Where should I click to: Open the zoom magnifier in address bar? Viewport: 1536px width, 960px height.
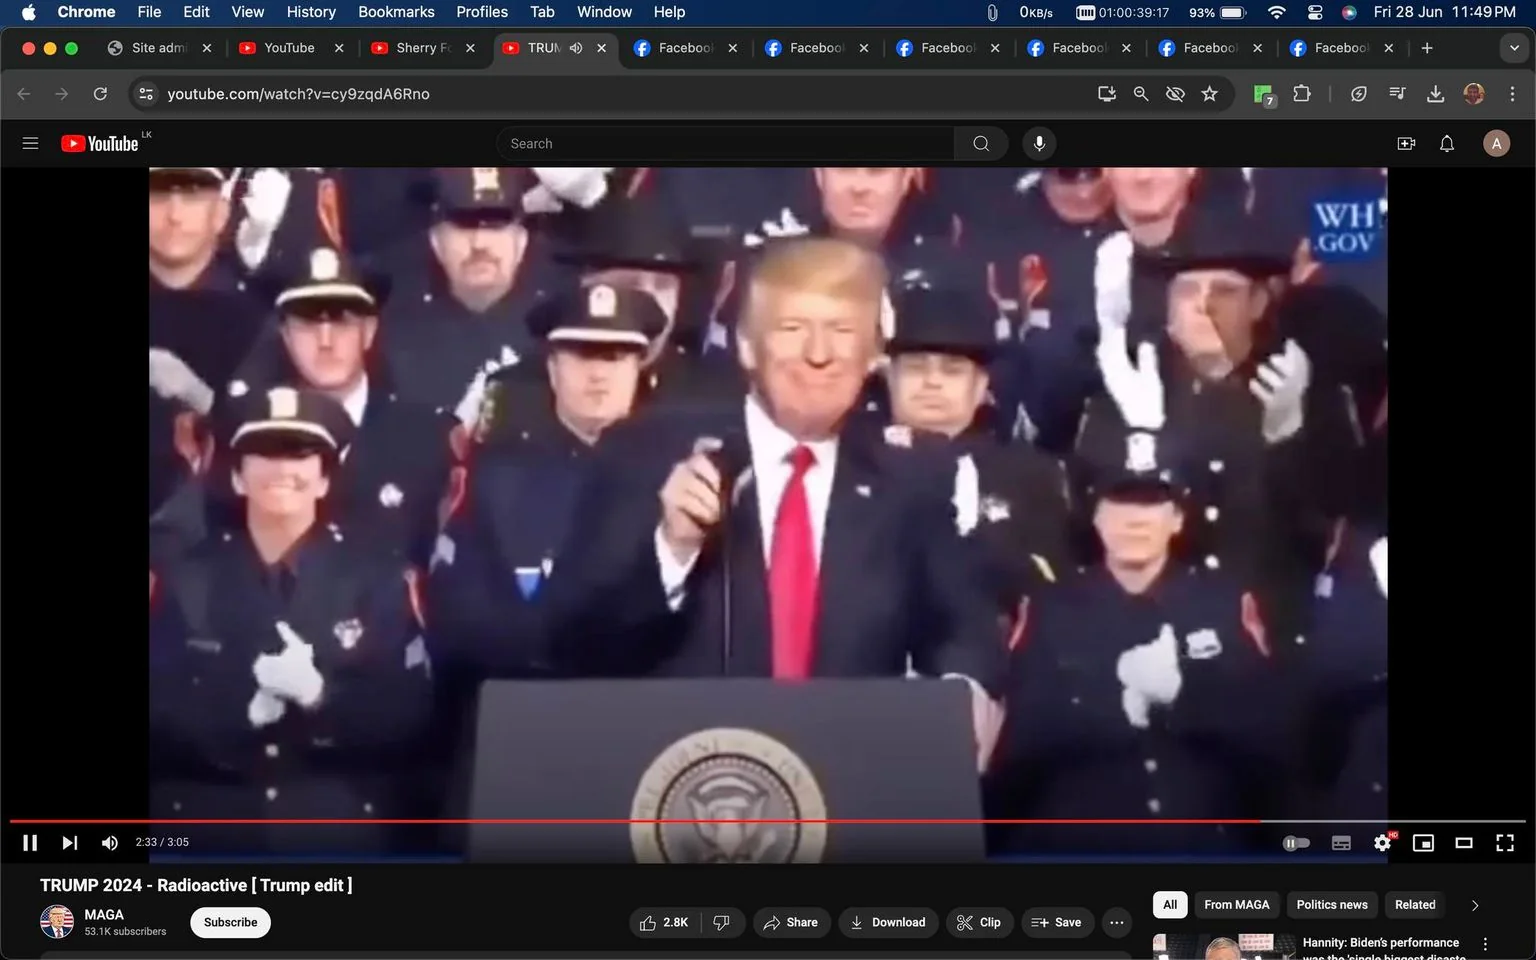(x=1140, y=93)
